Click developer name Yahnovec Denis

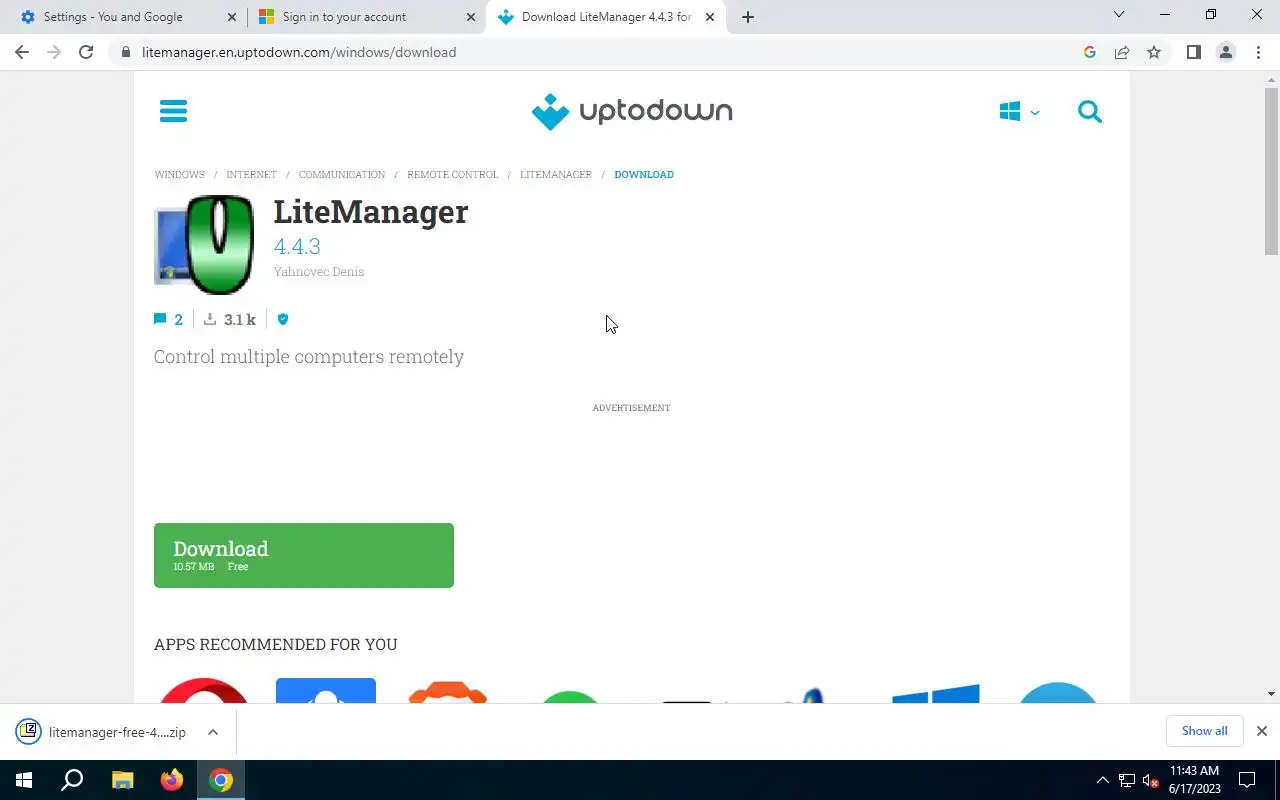[319, 272]
